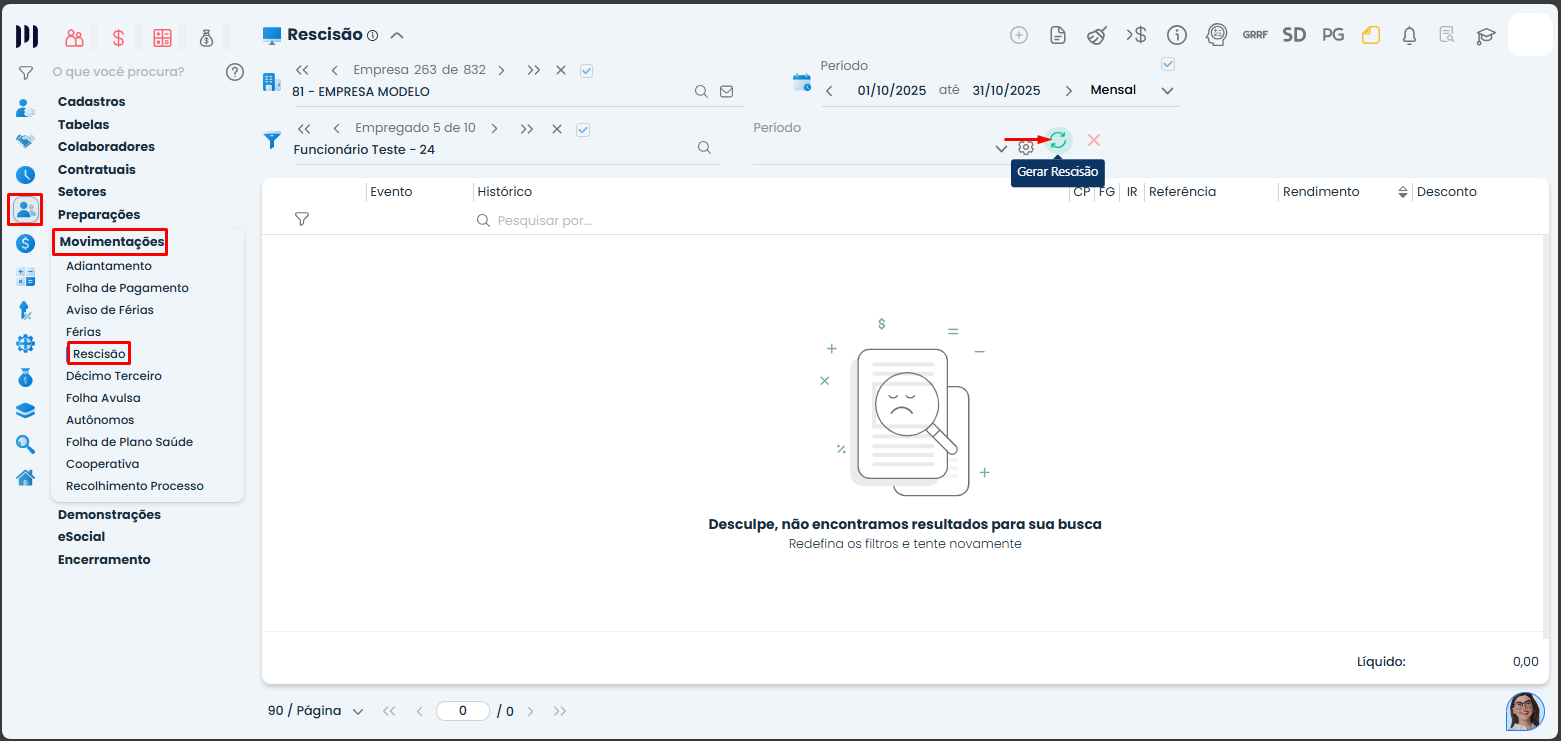Click the green Gerar Rescisão refresh icon

point(1058,141)
